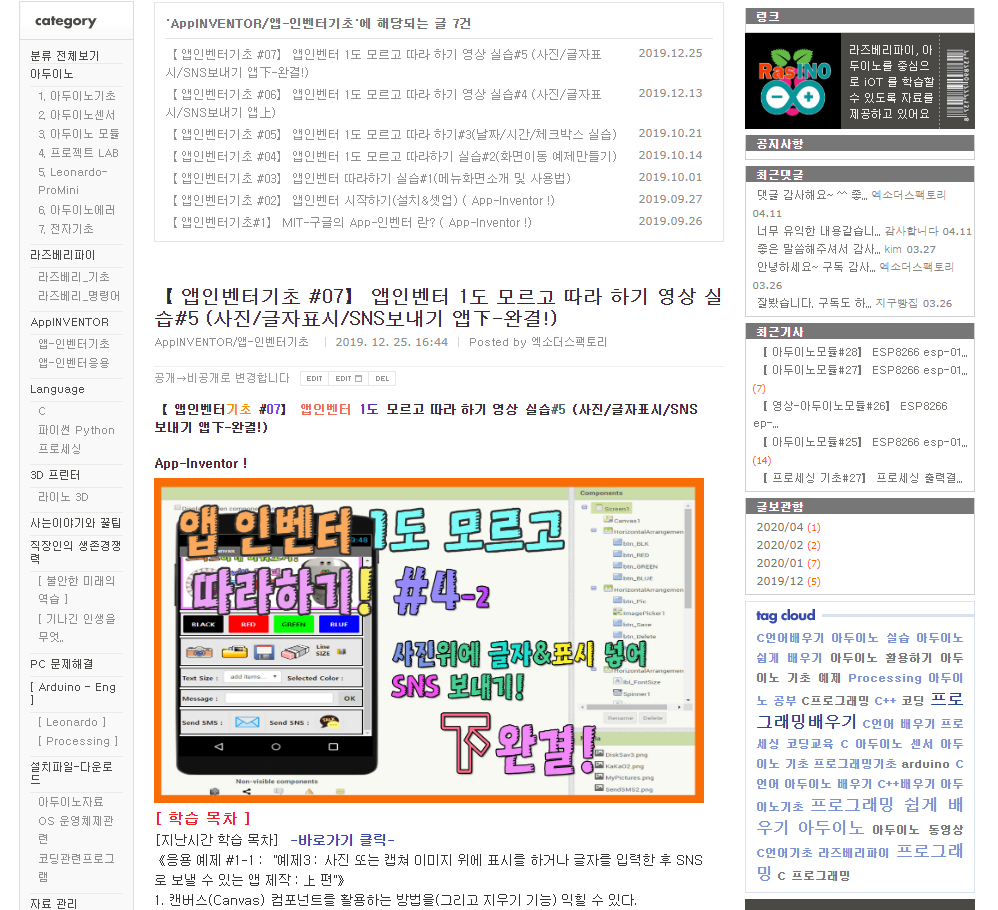Image resolution: width=998 pixels, height=910 pixels.
Task: Open the '아두이노' category
Action: pos(52,74)
